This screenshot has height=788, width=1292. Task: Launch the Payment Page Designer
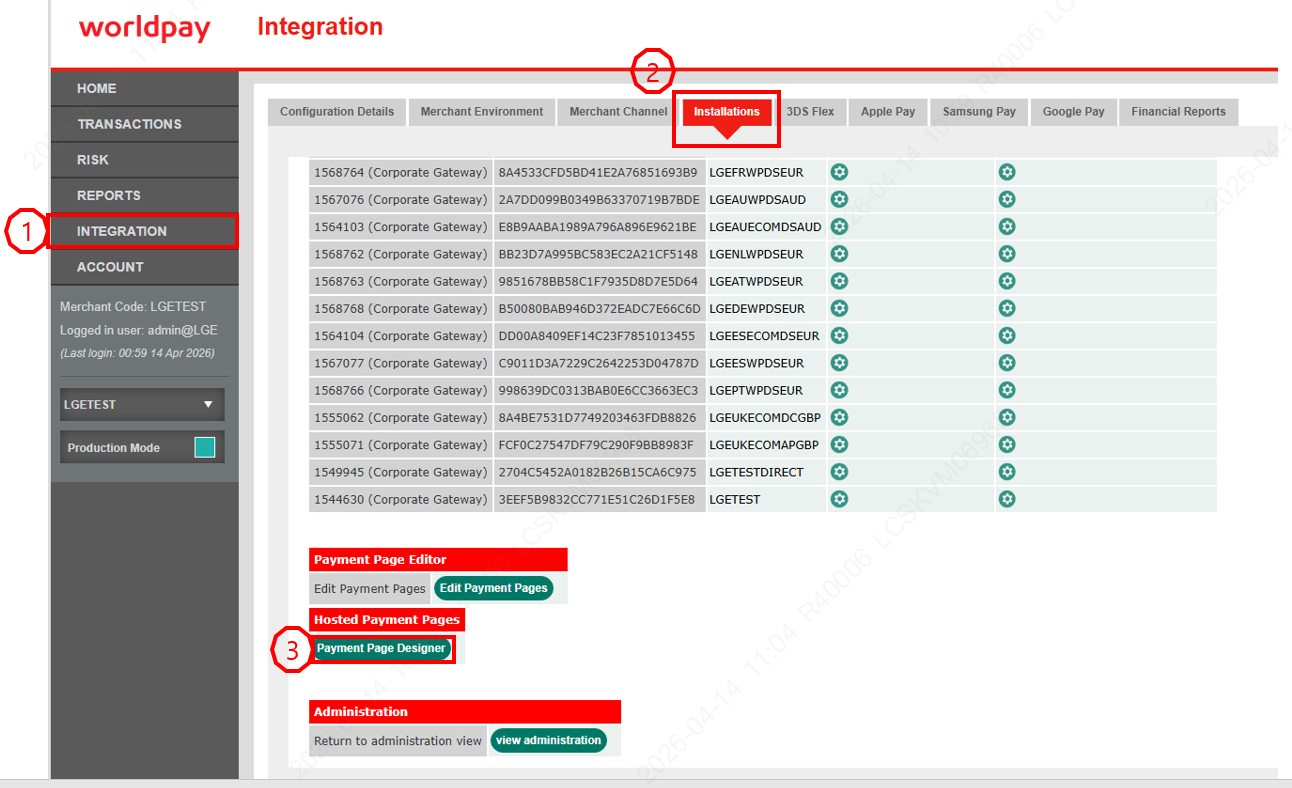381,649
